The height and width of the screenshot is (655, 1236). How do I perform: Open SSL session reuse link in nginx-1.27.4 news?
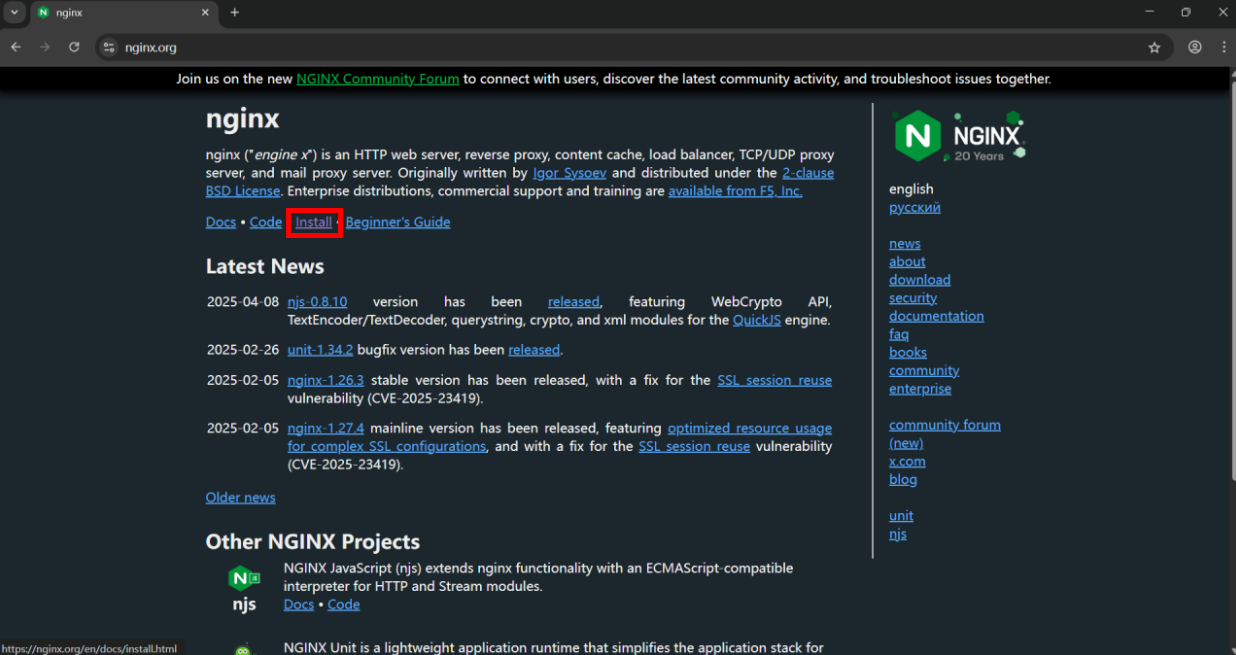pyautogui.click(x=694, y=446)
